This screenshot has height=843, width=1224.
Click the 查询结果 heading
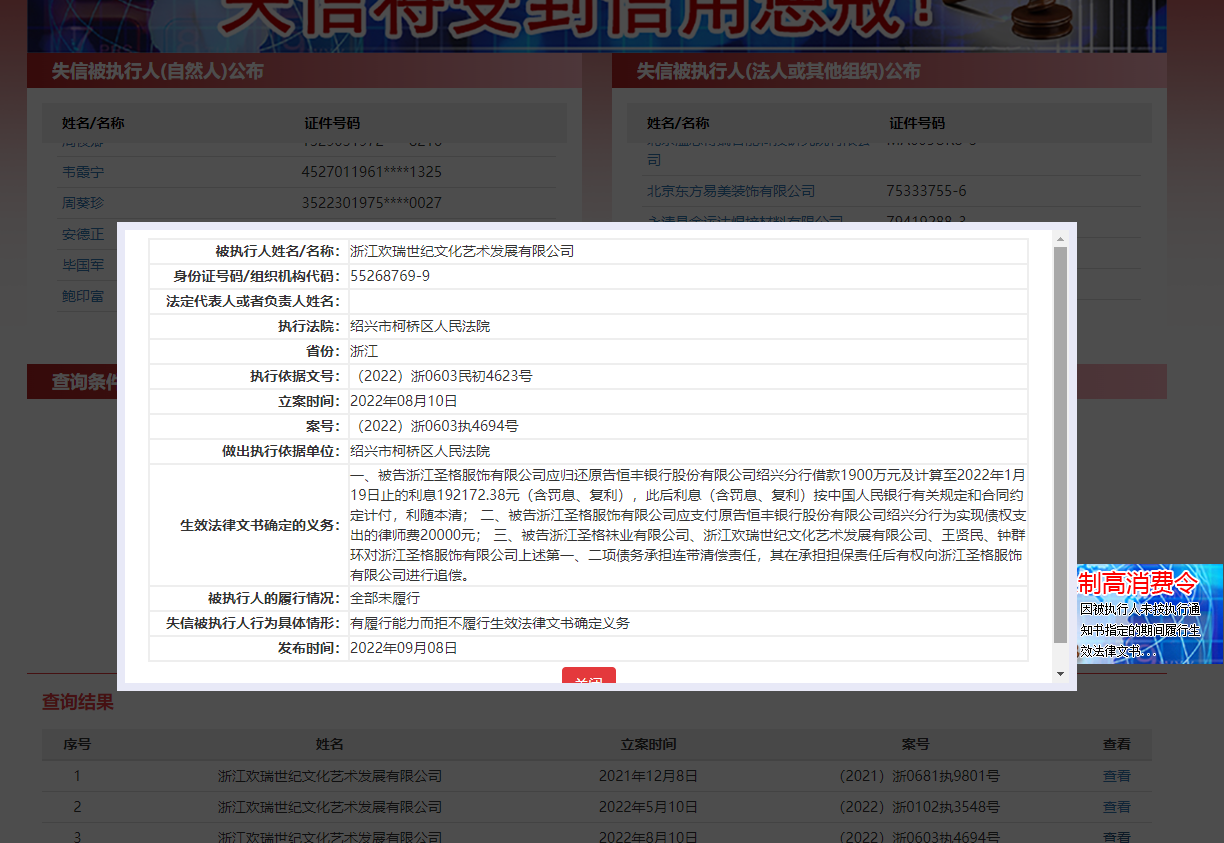tap(78, 703)
